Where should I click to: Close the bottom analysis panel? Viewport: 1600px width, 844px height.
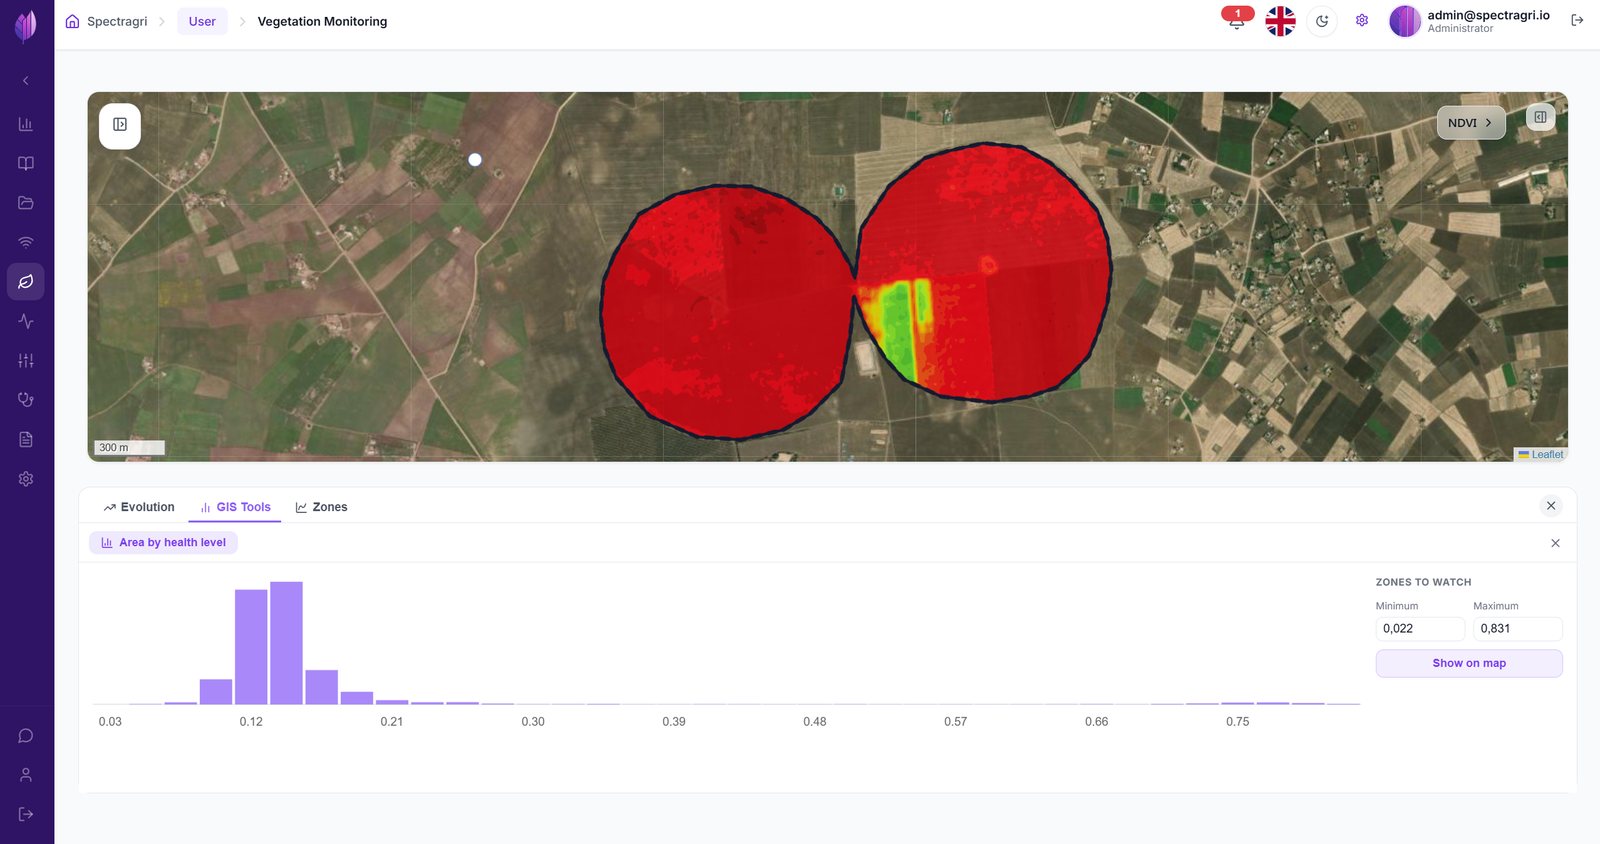tap(1551, 506)
